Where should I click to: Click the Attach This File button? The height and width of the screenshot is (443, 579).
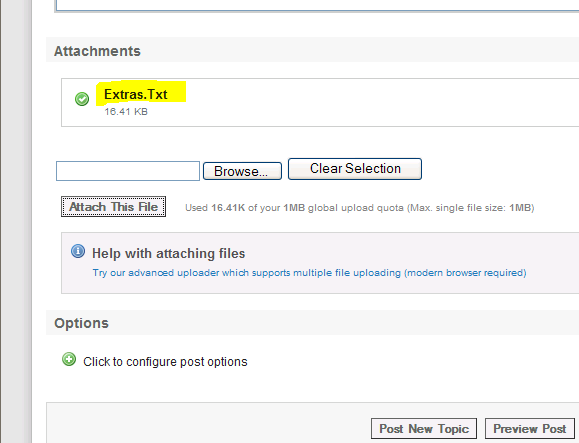point(113,207)
